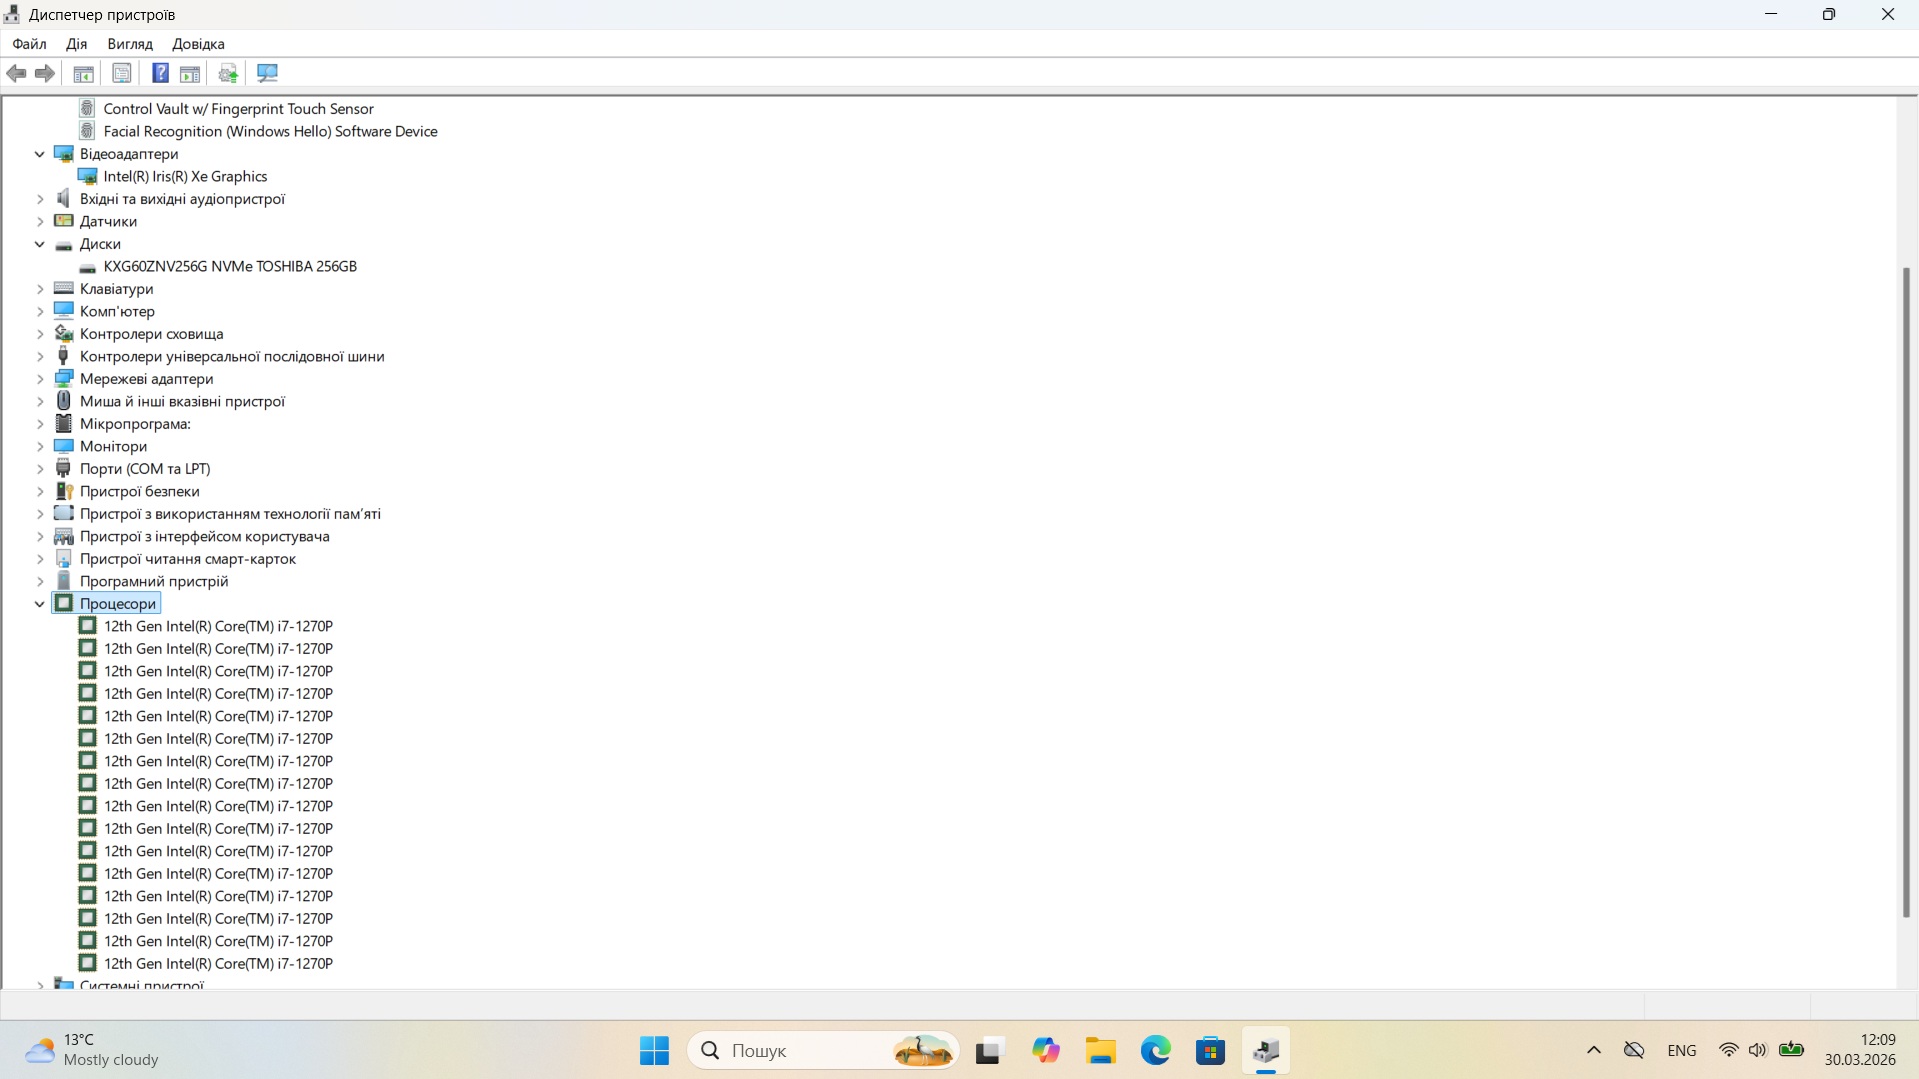Click the blue Help question mark icon
The height and width of the screenshot is (1079, 1919).
[160, 73]
